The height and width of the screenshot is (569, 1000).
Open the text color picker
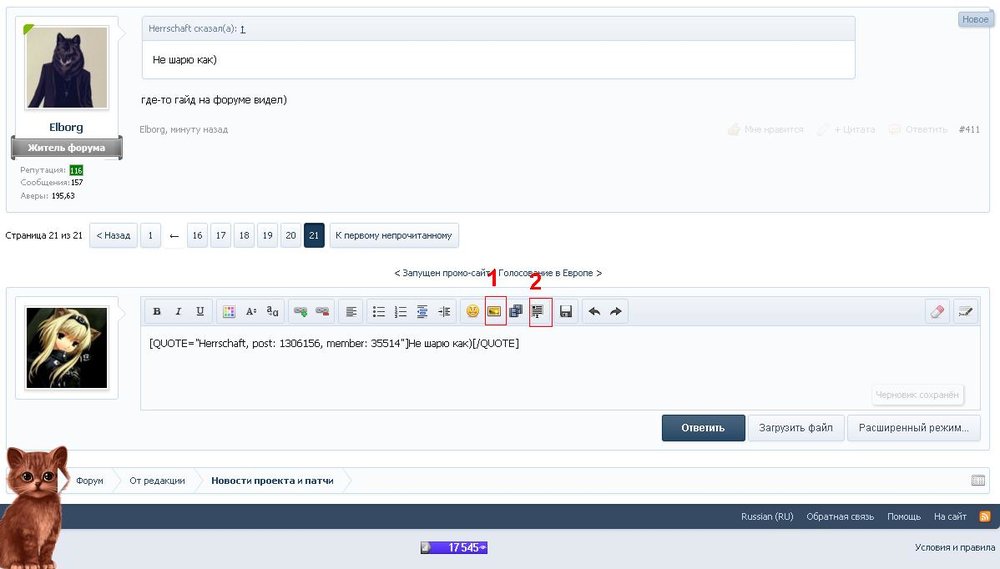point(229,312)
